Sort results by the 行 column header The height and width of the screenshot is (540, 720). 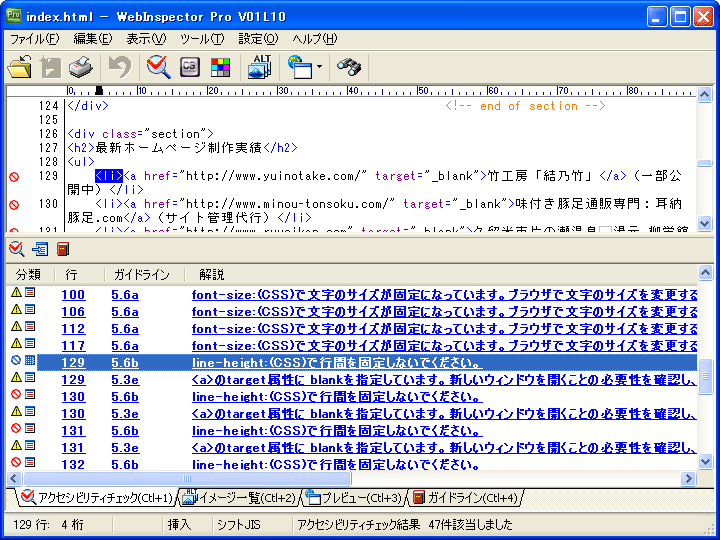coord(79,275)
